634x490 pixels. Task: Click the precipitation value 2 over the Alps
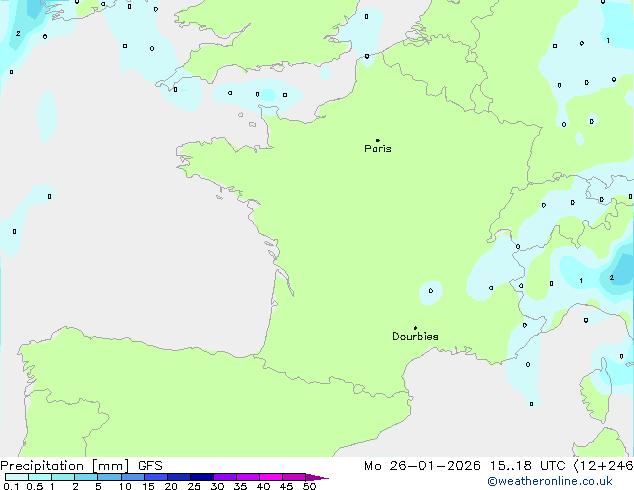(612, 278)
